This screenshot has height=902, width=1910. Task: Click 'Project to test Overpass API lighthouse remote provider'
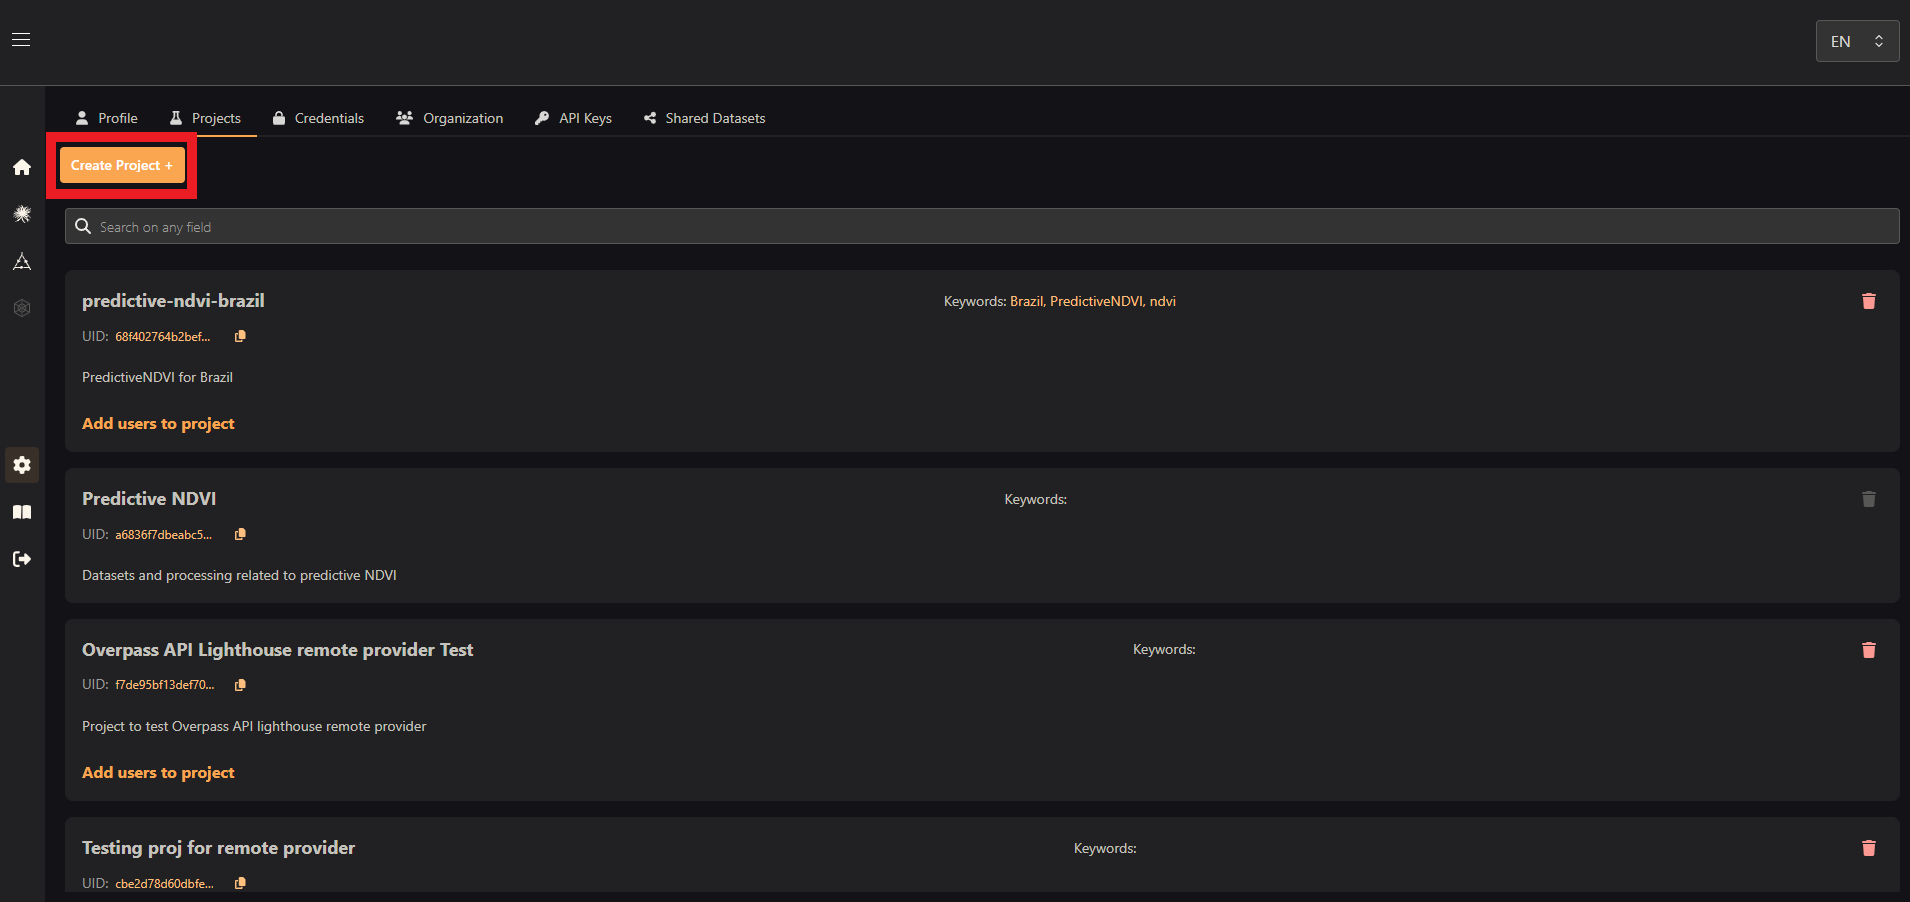click(254, 726)
